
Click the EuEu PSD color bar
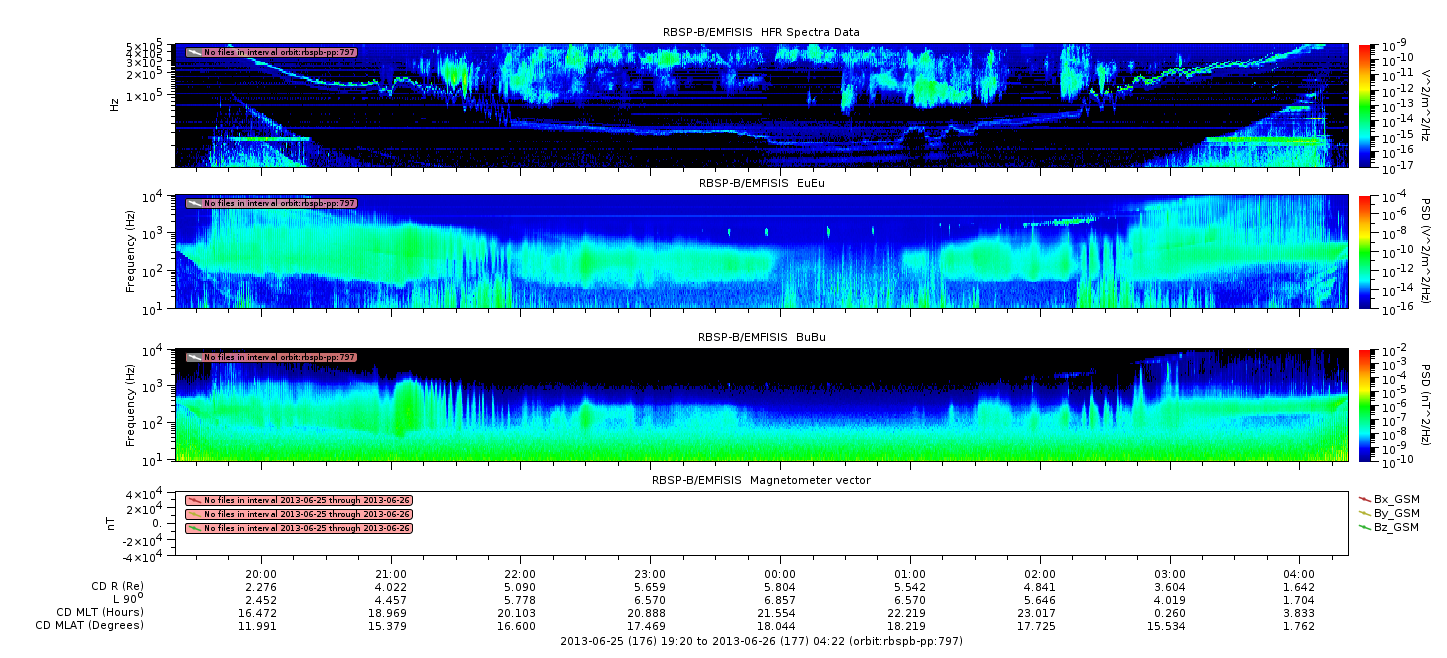(x=1366, y=251)
